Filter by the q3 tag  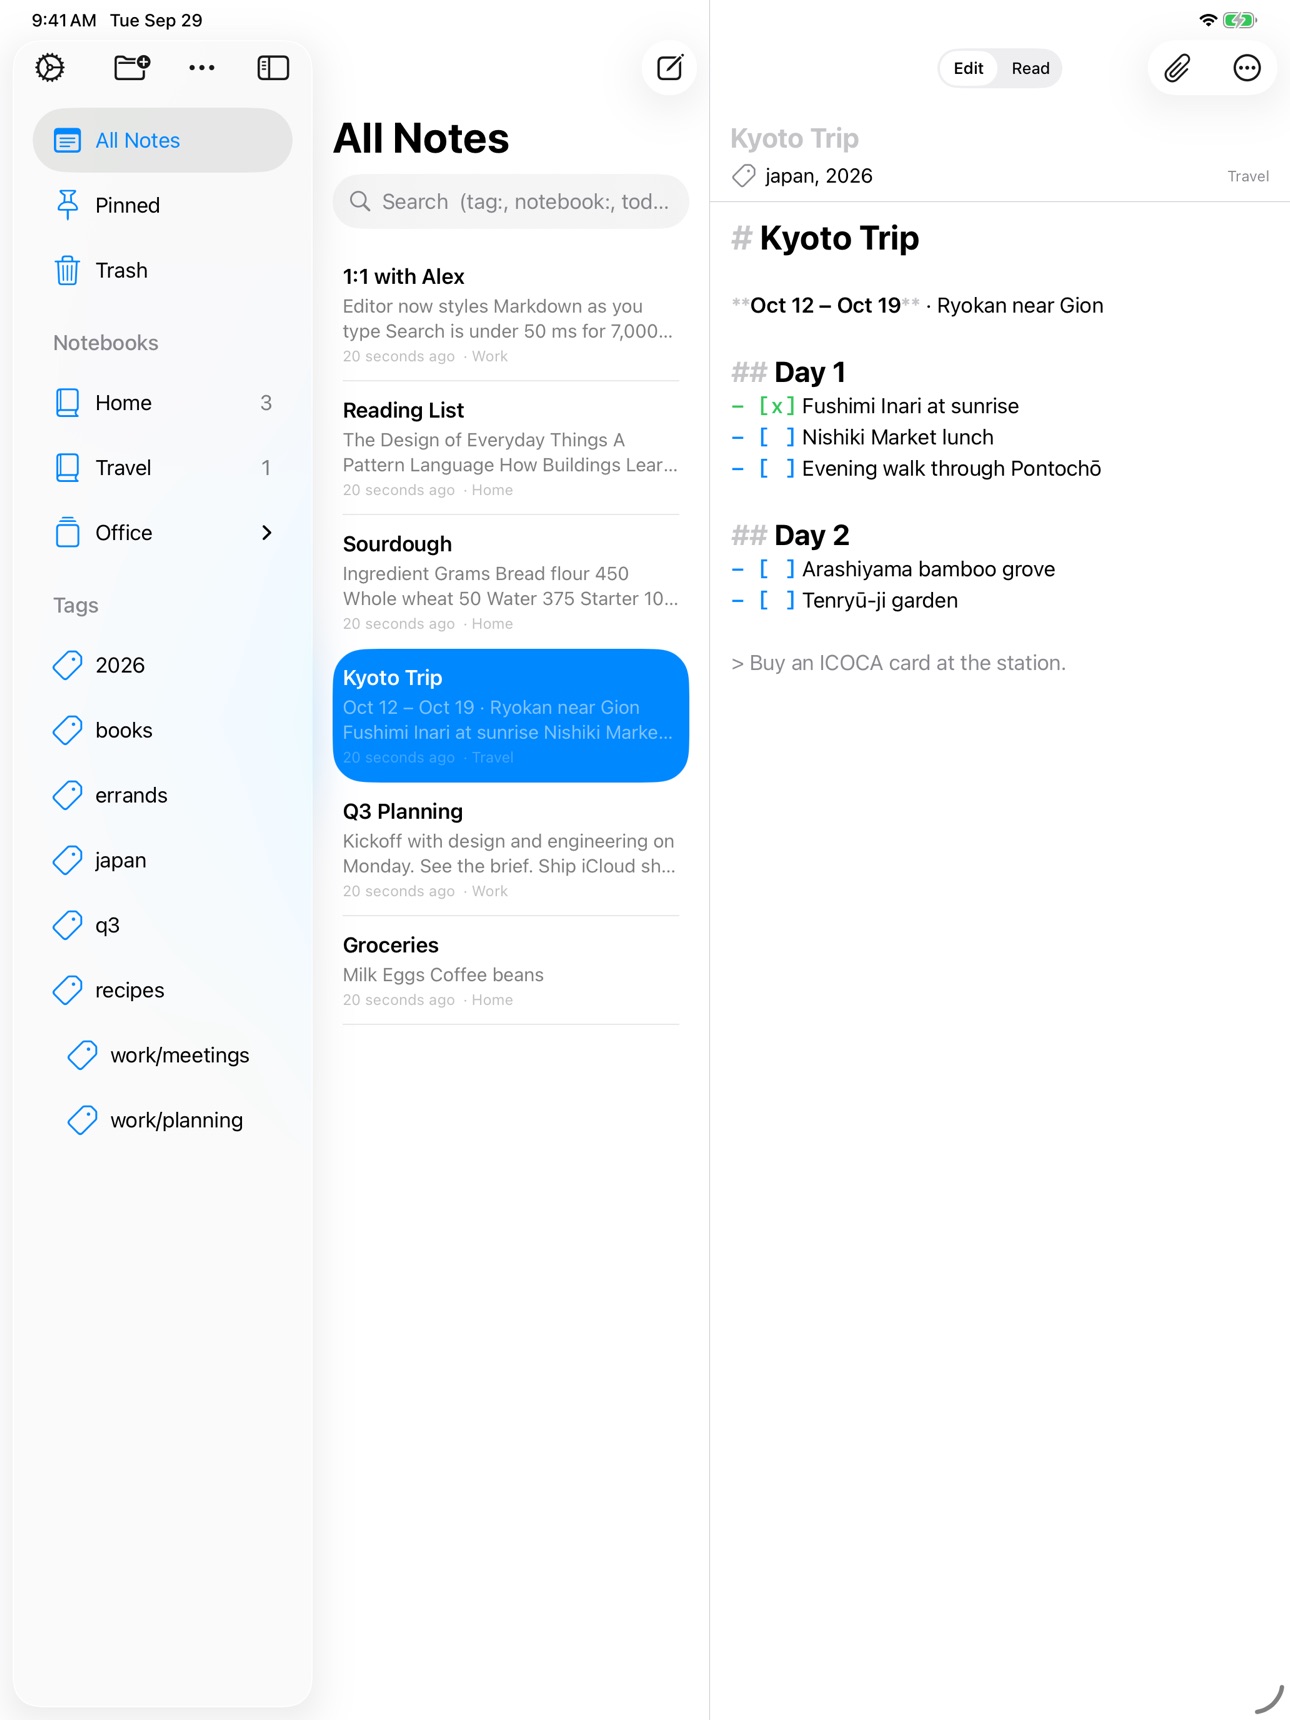(162, 925)
